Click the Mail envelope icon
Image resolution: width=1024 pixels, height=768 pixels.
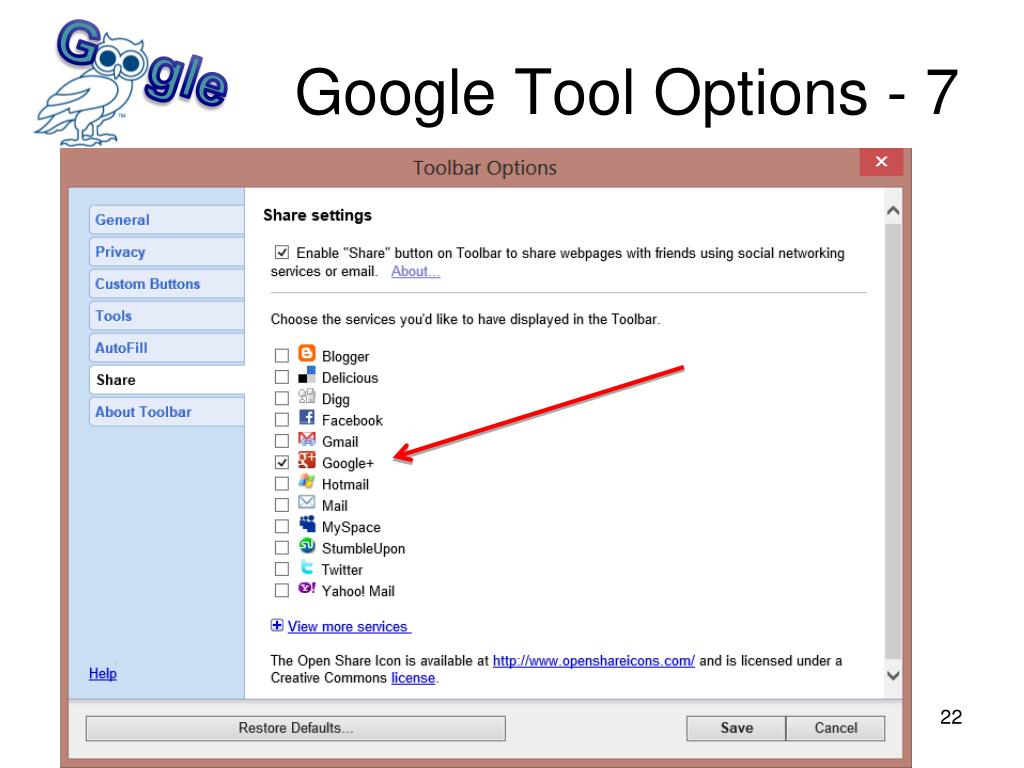pos(306,502)
